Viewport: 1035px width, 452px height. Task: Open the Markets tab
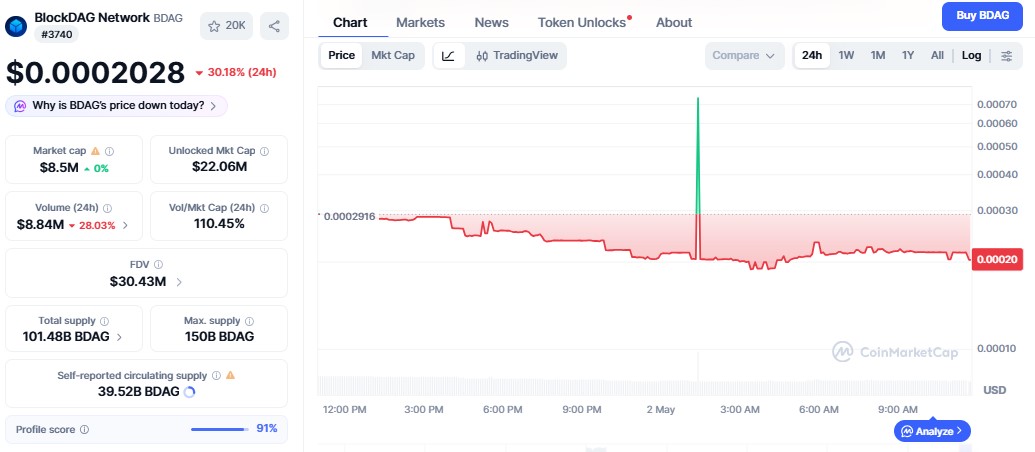pos(420,22)
